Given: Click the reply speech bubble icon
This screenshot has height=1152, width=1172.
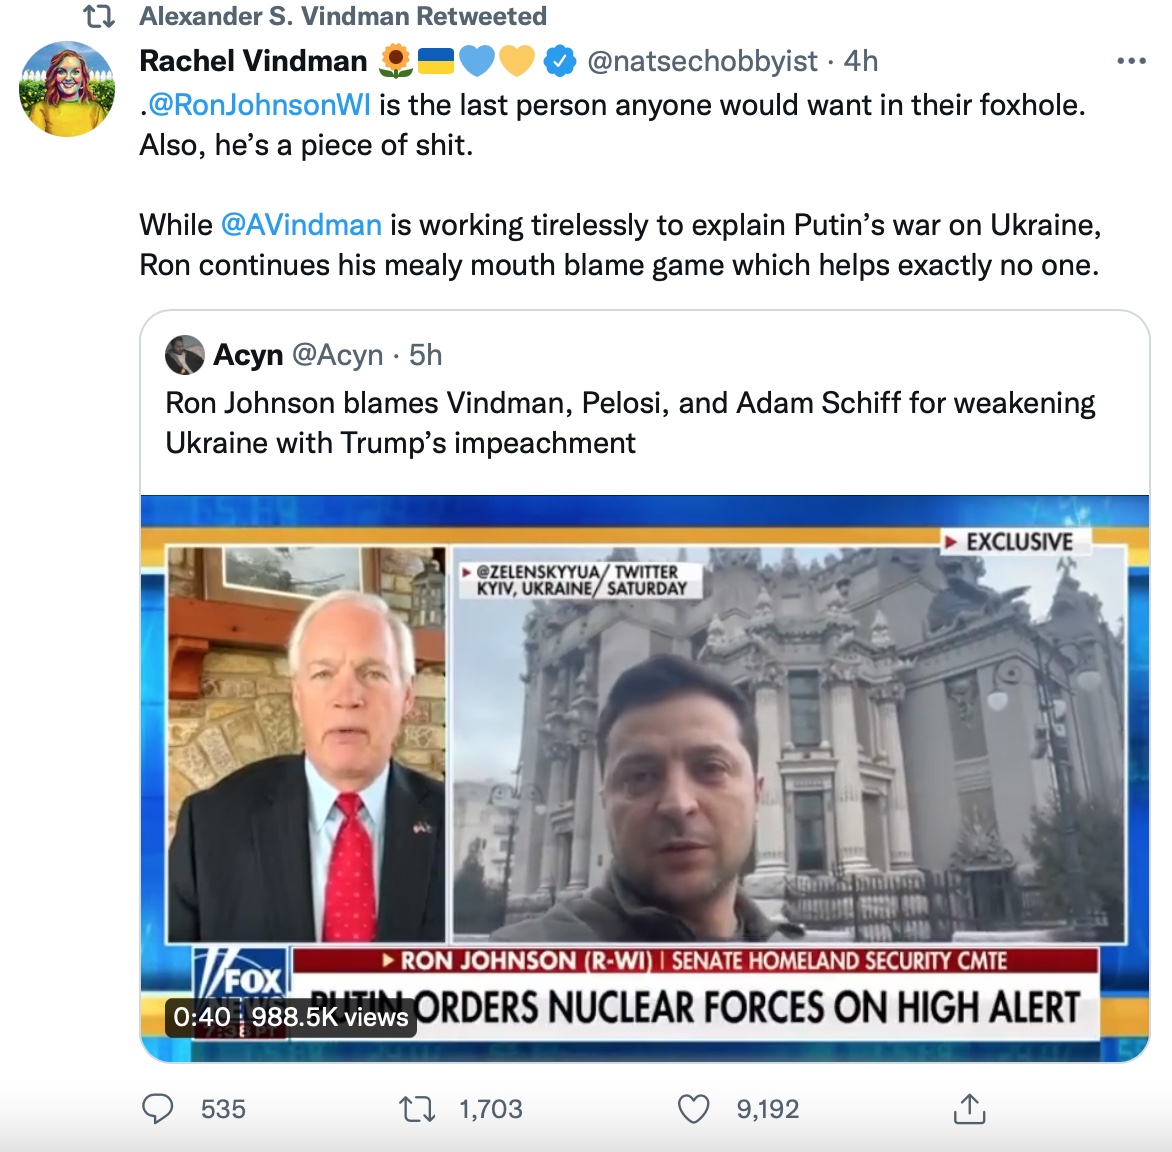Looking at the screenshot, I should (157, 1109).
